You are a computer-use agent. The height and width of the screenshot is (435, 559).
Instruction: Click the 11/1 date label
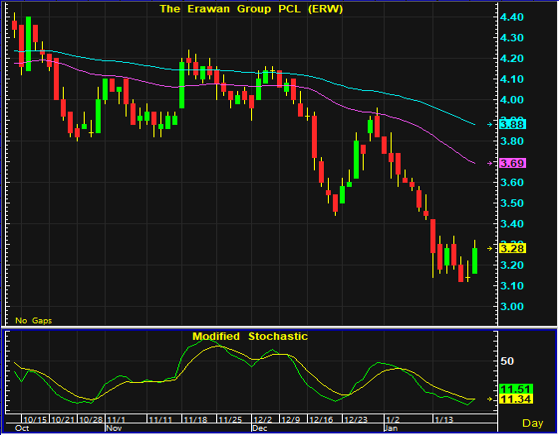click(x=117, y=419)
